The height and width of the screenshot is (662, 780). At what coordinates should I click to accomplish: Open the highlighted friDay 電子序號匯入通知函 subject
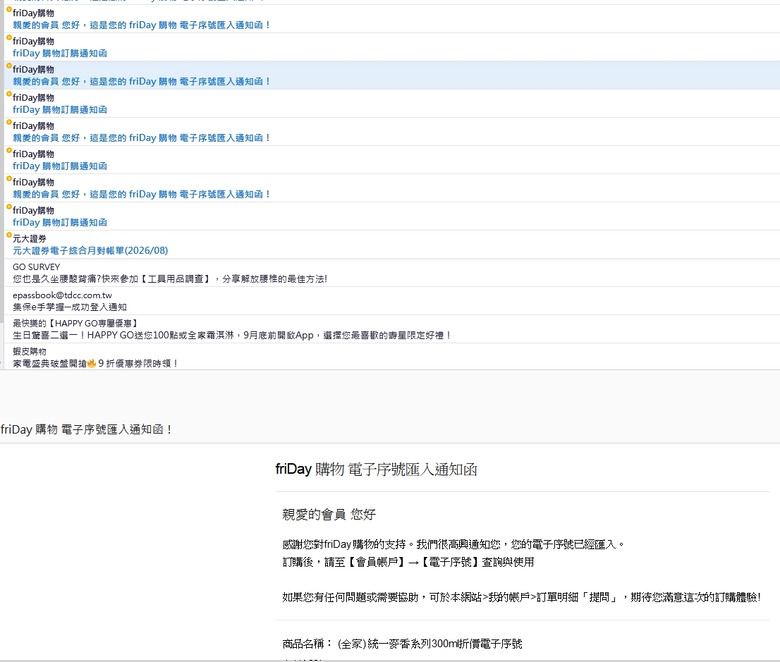pos(141,81)
